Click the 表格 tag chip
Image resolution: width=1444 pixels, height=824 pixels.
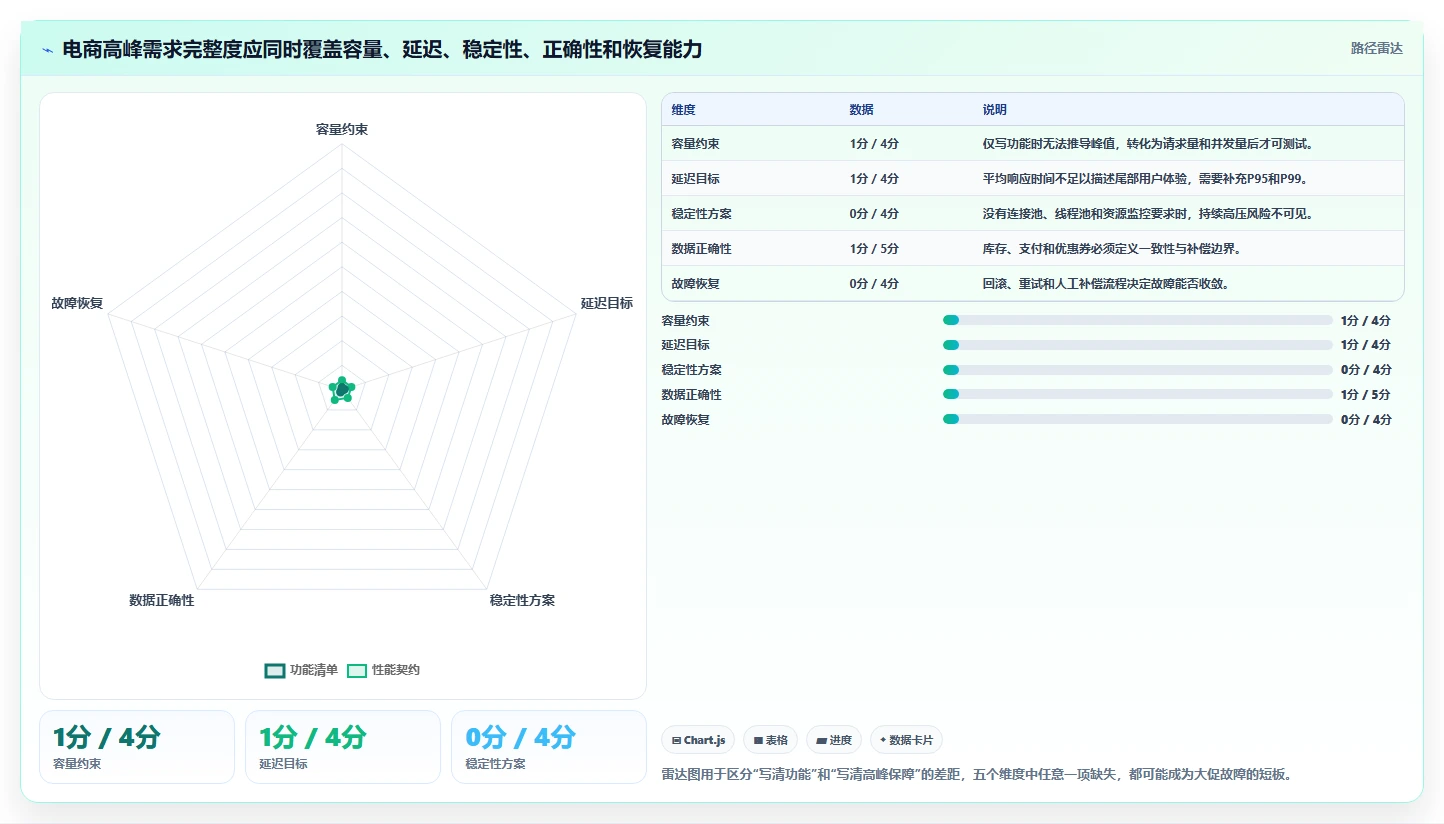tap(770, 740)
